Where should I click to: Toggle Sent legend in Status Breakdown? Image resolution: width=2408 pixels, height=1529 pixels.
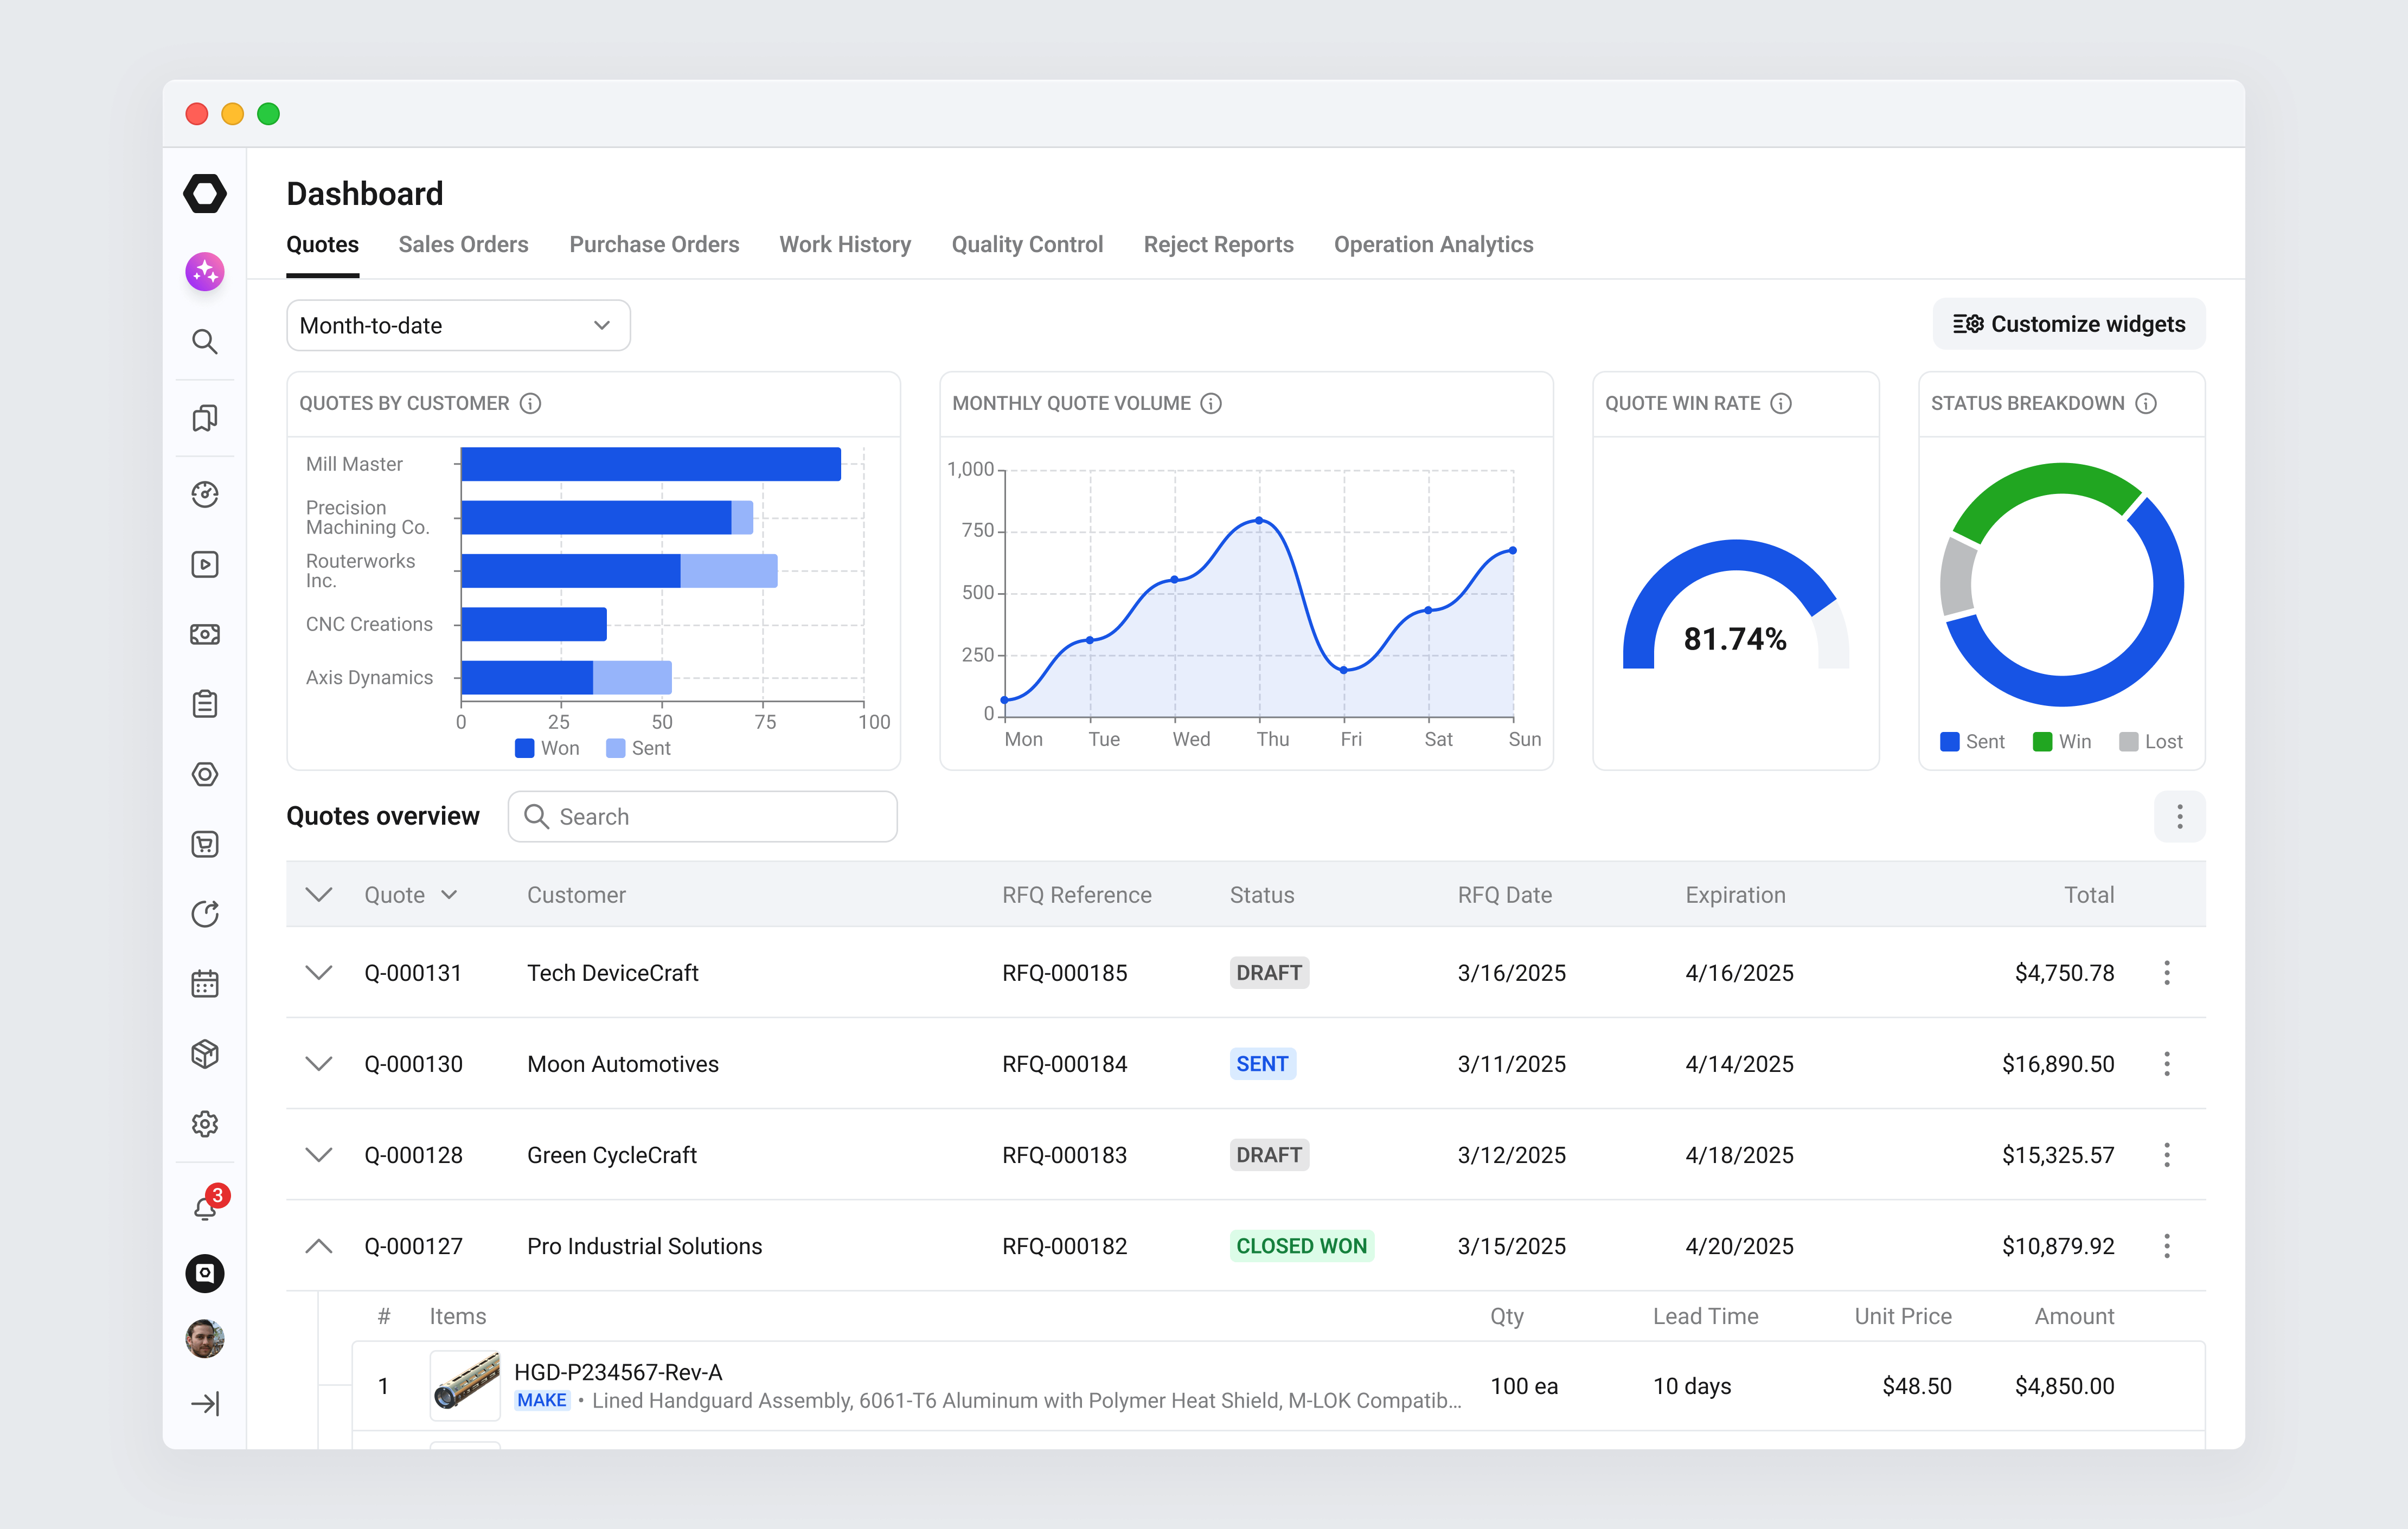tap(1972, 742)
